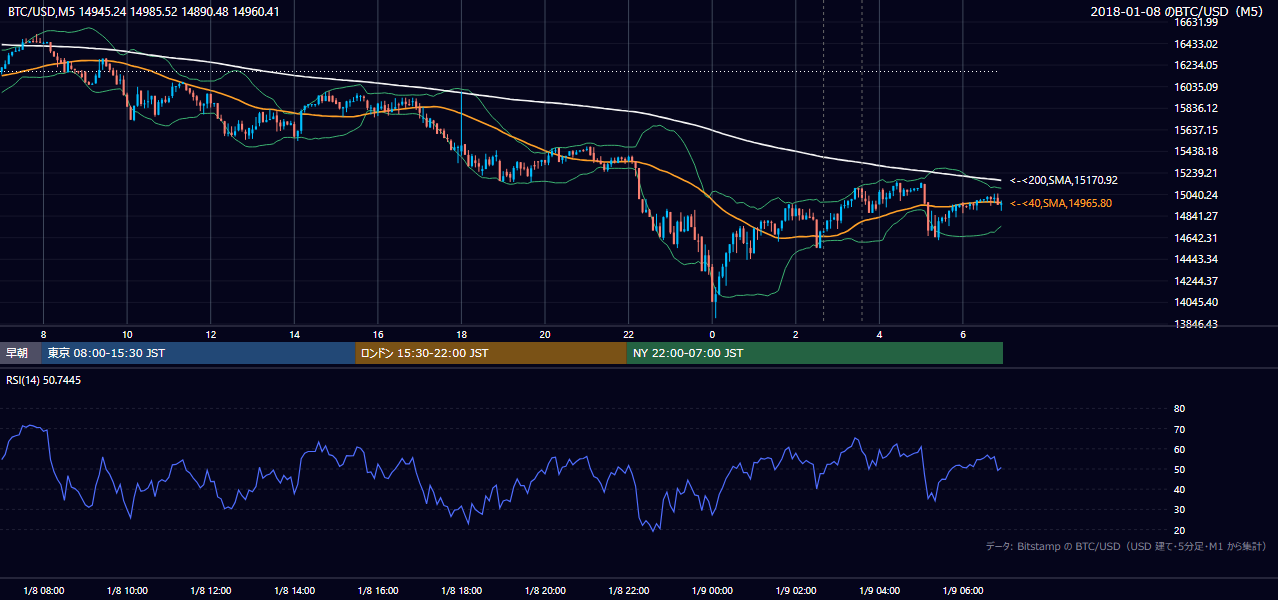
Task: Click price axis value 14841.27
Action: tap(1196, 216)
